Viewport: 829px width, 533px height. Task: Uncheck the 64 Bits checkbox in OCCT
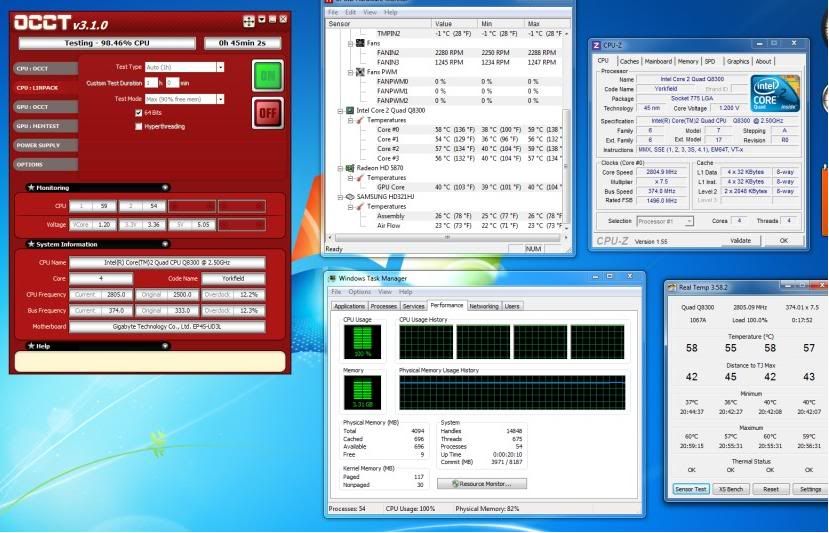[x=139, y=113]
